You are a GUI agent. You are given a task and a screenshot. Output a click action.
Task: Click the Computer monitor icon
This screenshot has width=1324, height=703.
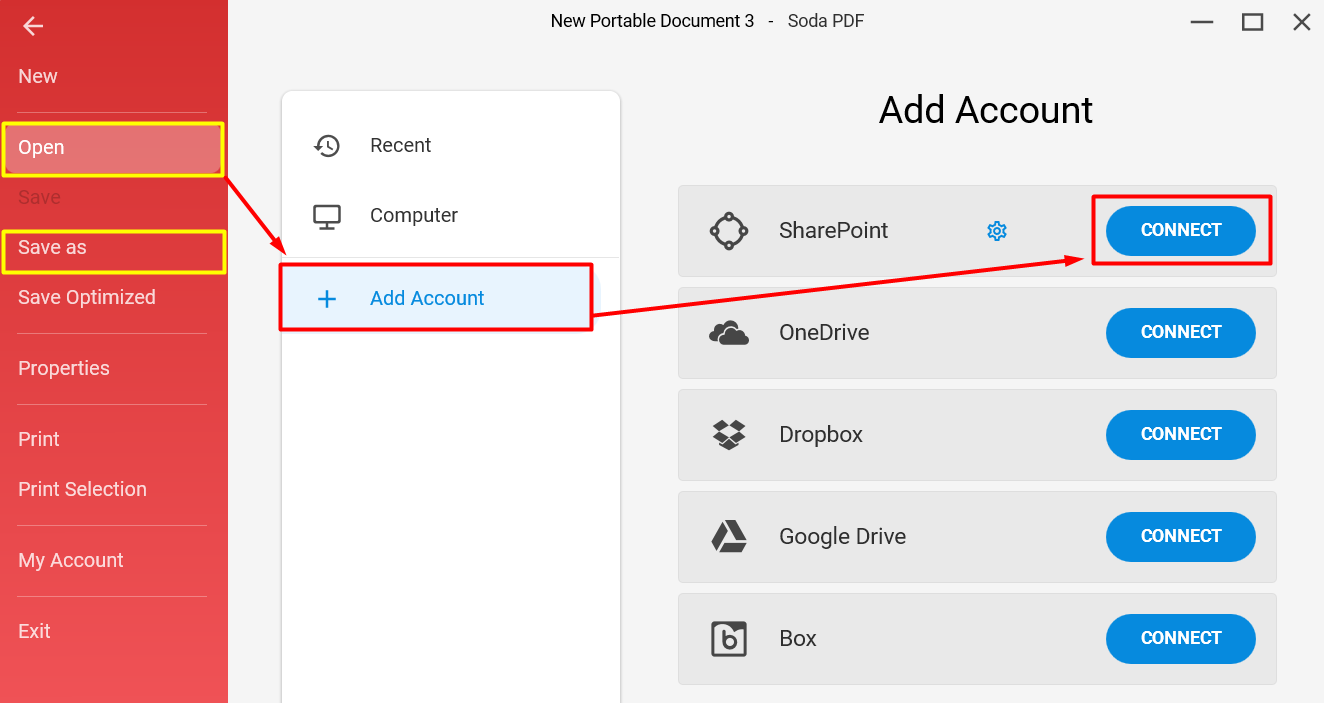tap(327, 216)
